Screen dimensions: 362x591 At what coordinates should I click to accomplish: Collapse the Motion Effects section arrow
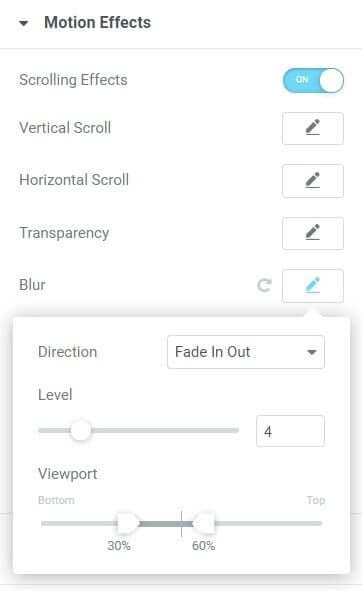click(x=23, y=23)
